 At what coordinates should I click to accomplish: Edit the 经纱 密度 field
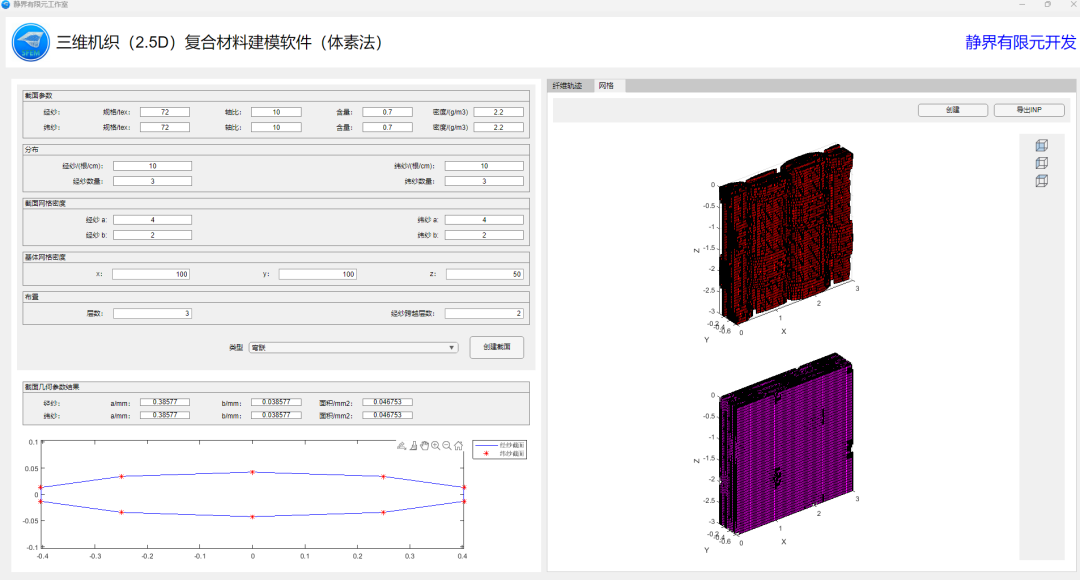tap(499, 112)
